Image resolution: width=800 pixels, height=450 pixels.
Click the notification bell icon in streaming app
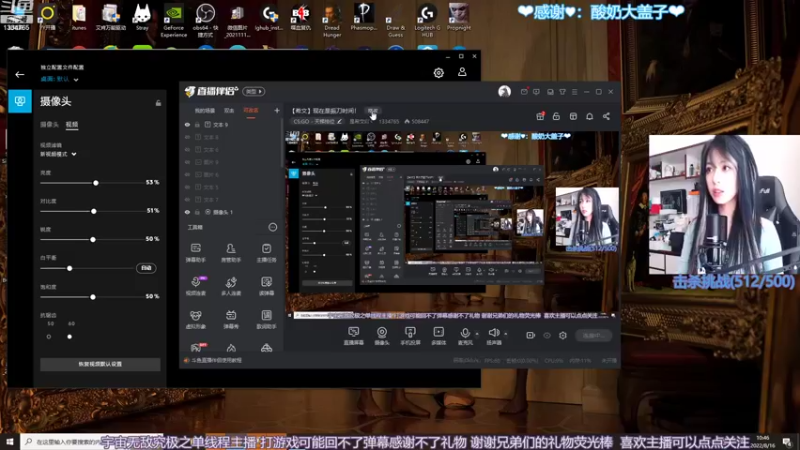tap(589, 116)
